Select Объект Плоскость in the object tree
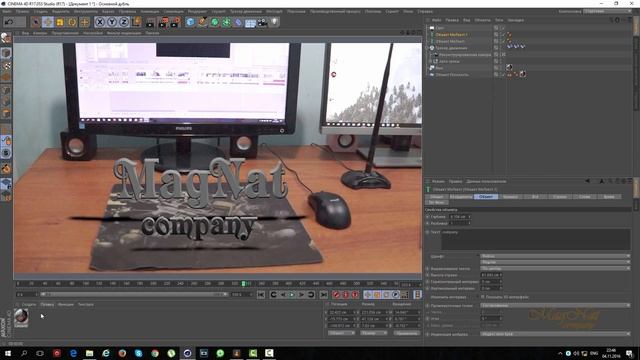This screenshot has width=640, height=360. tap(452, 75)
